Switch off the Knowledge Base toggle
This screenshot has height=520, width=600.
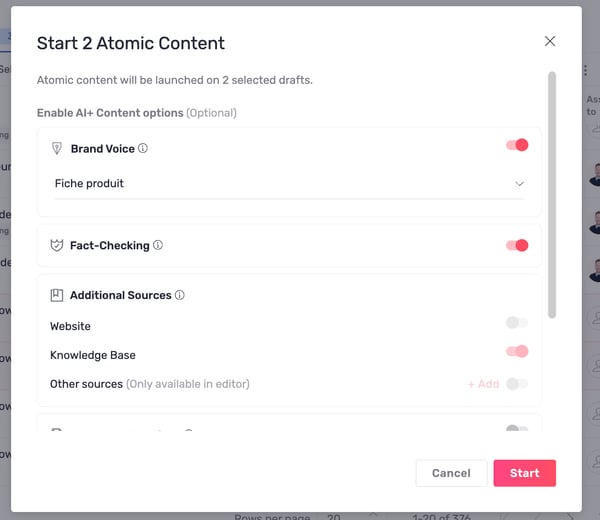pyautogui.click(x=516, y=352)
